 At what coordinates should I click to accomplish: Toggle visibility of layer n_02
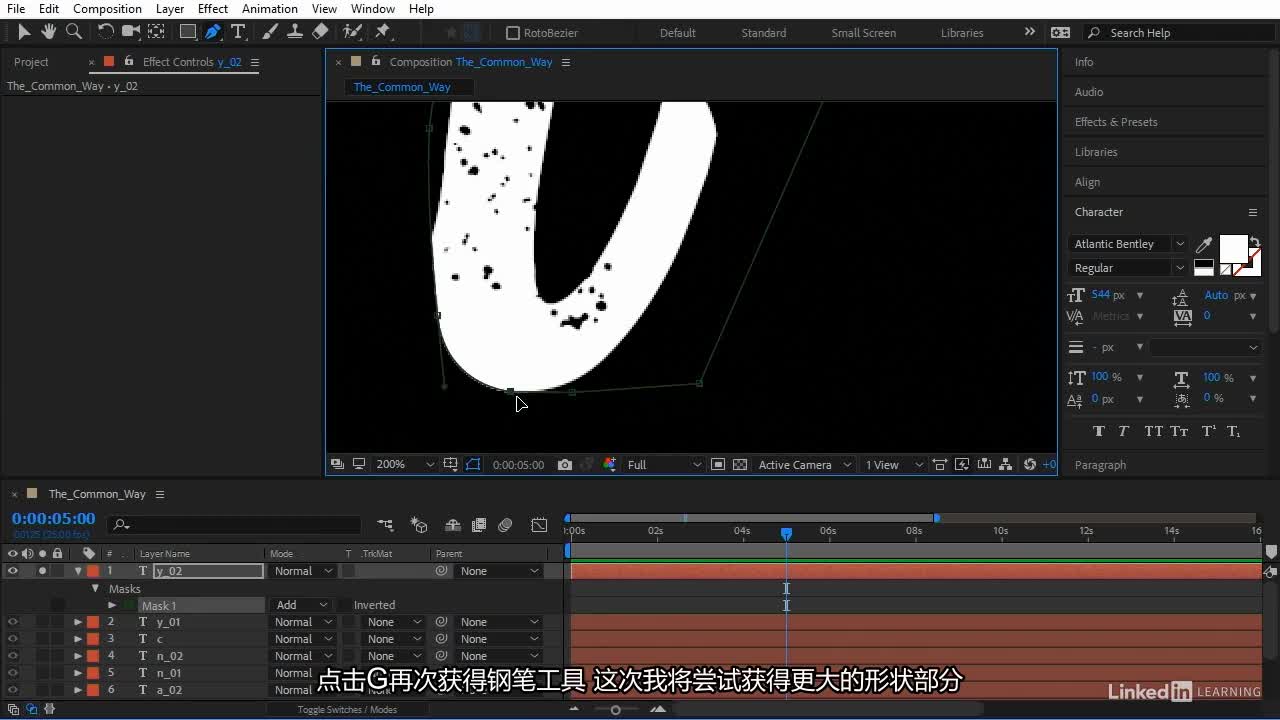click(13, 656)
